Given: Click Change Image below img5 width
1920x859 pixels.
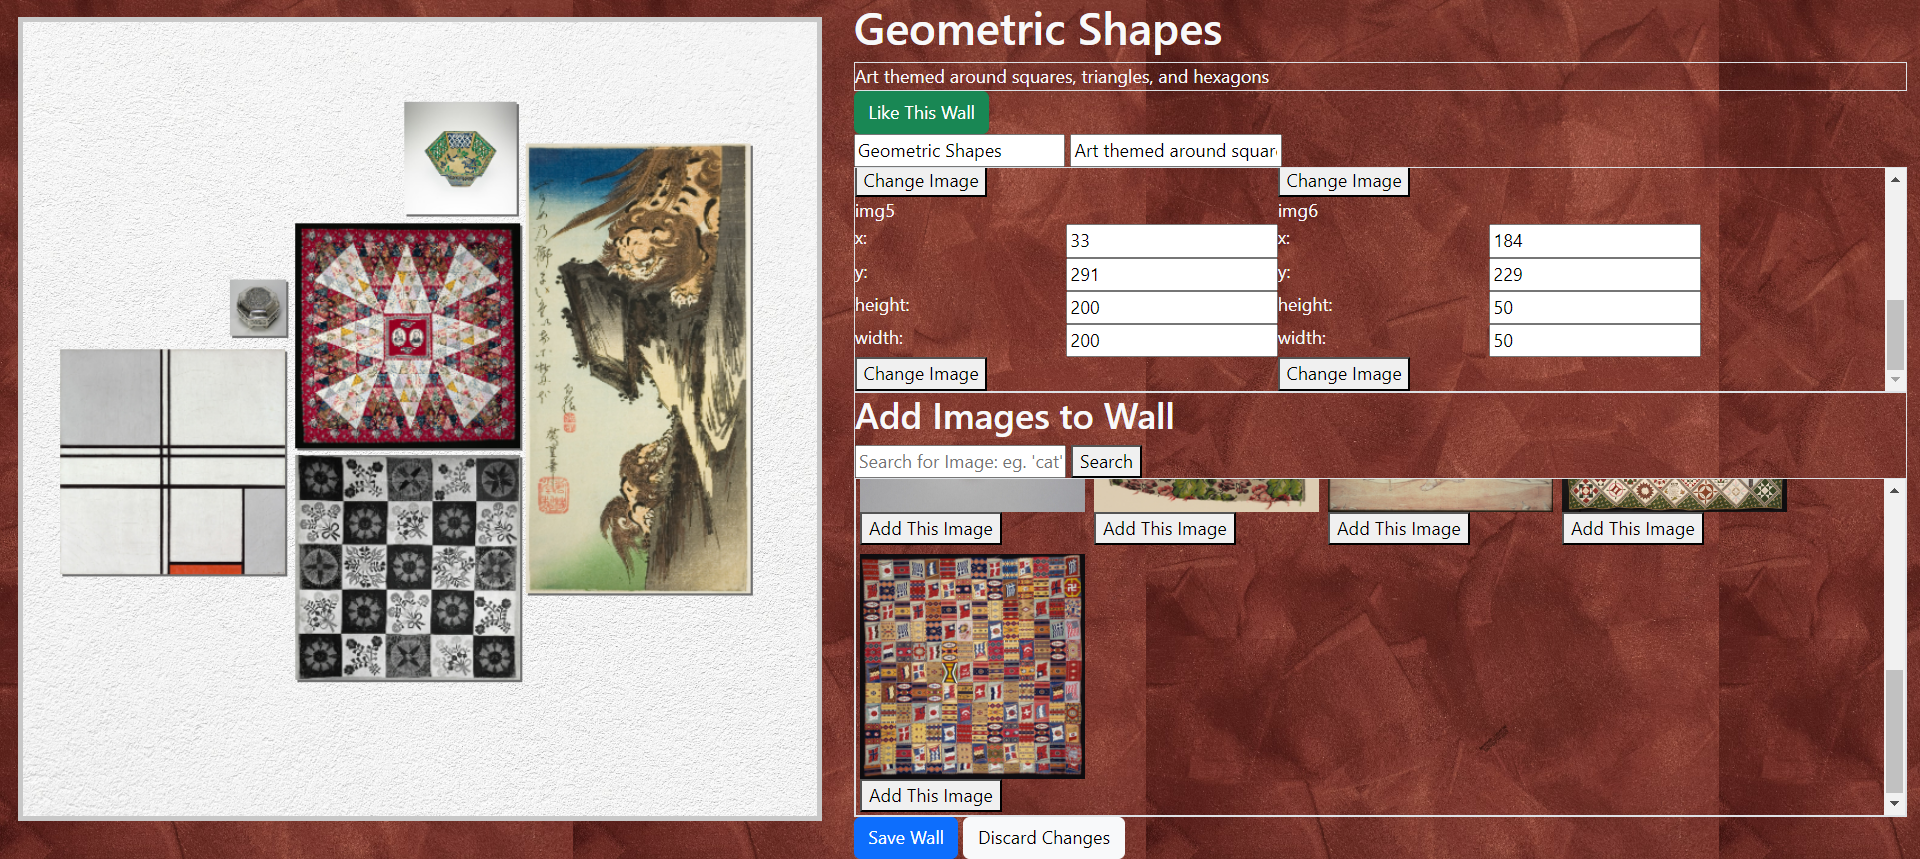Looking at the screenshot, I should coord(920,374).
